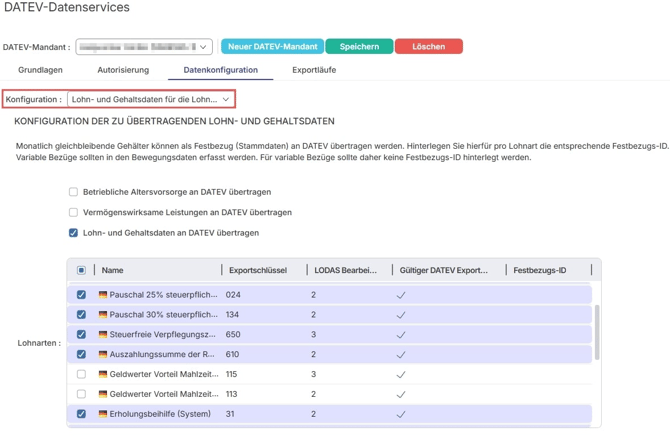Click the Exportschlüssel value 113
The height and width of the screenshot is (436, 670).
(231, 394)
